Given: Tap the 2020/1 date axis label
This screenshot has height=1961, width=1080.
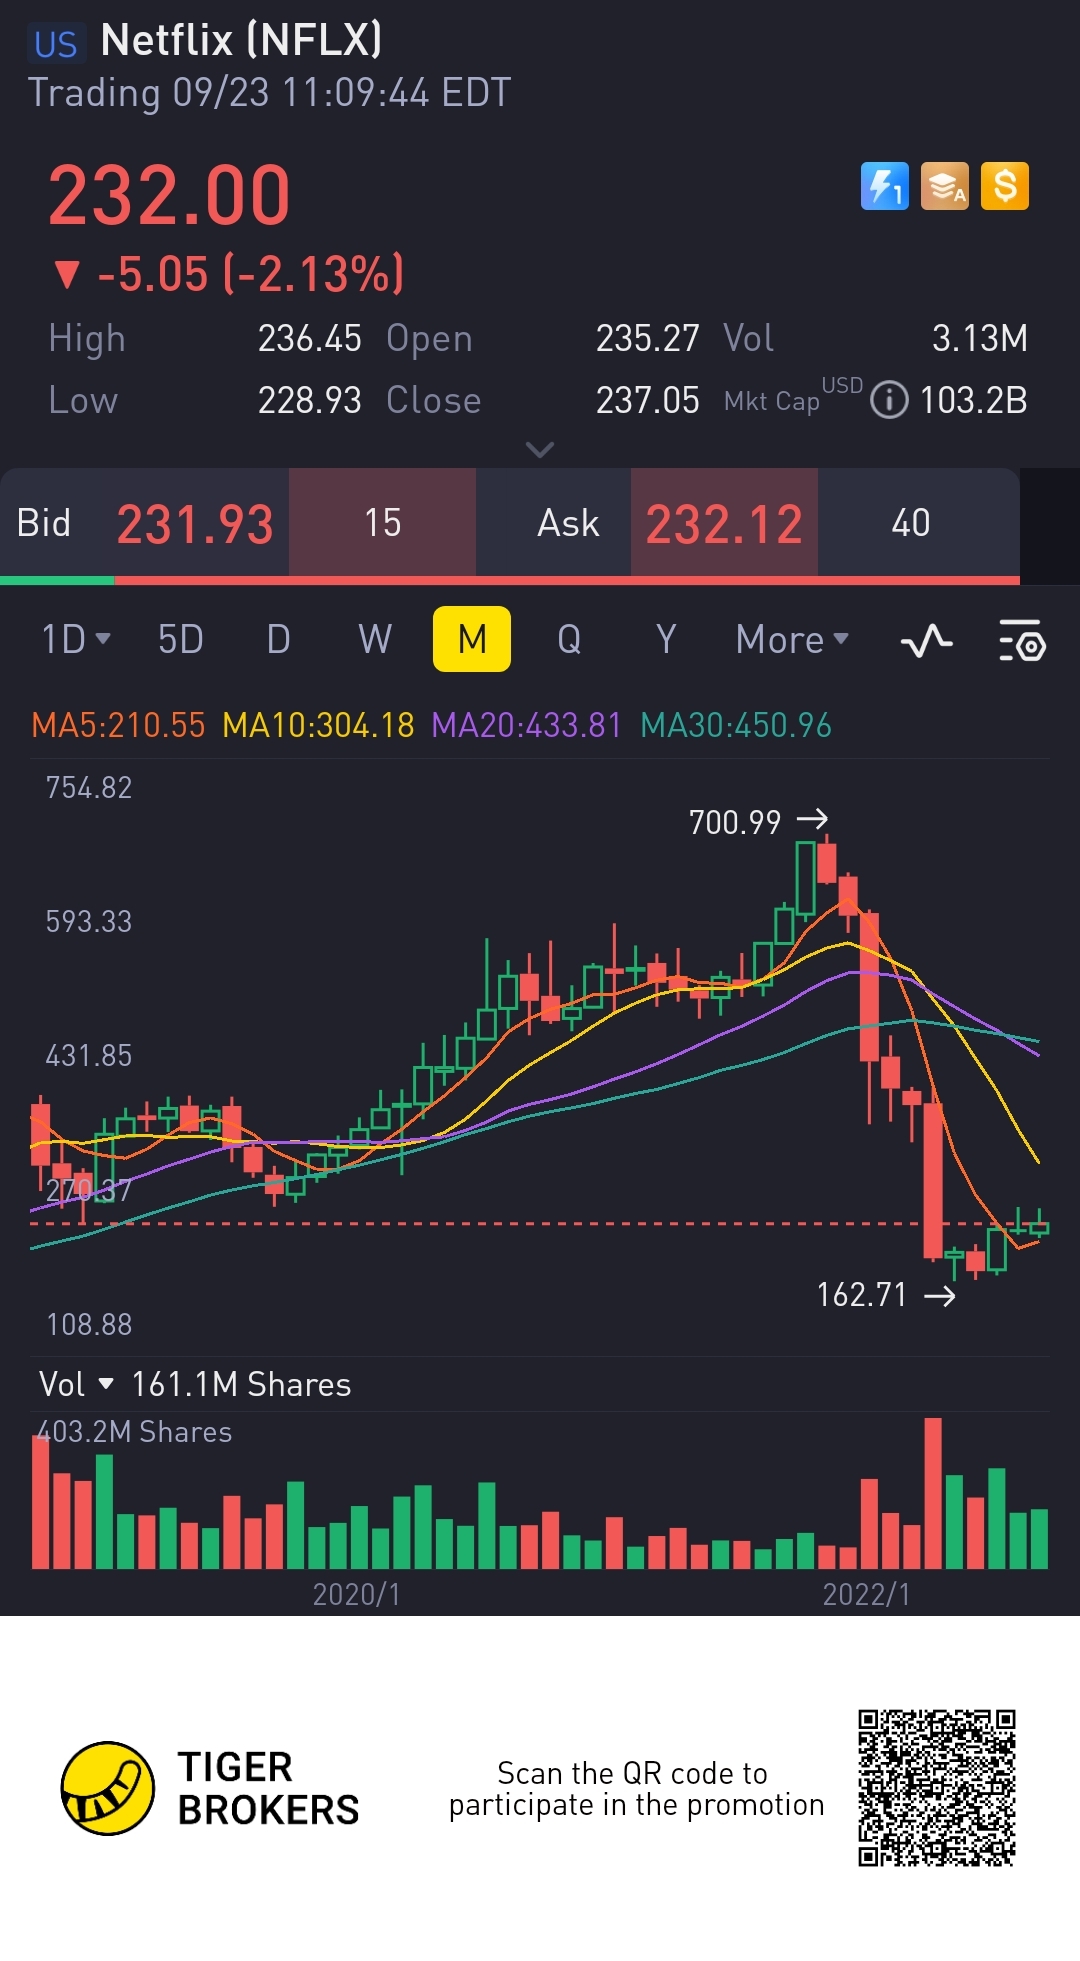Looking at the screenshot, I should pos(357,1594).
